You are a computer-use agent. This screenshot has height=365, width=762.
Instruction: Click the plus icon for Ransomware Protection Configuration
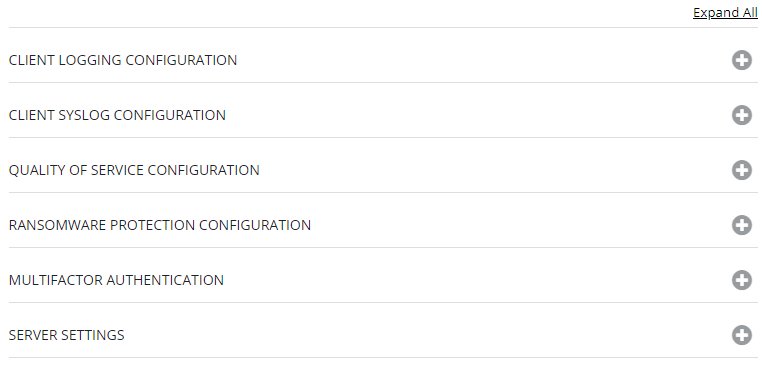click(x=742, y=225)
